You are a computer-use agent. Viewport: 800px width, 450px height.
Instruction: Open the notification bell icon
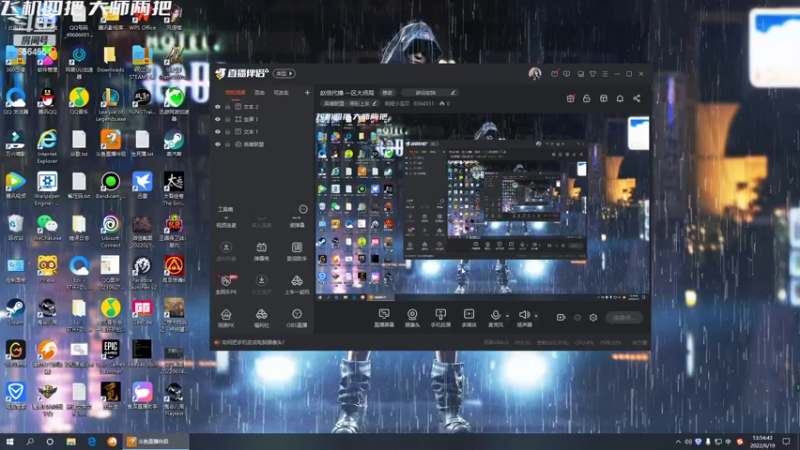(620, 98)
